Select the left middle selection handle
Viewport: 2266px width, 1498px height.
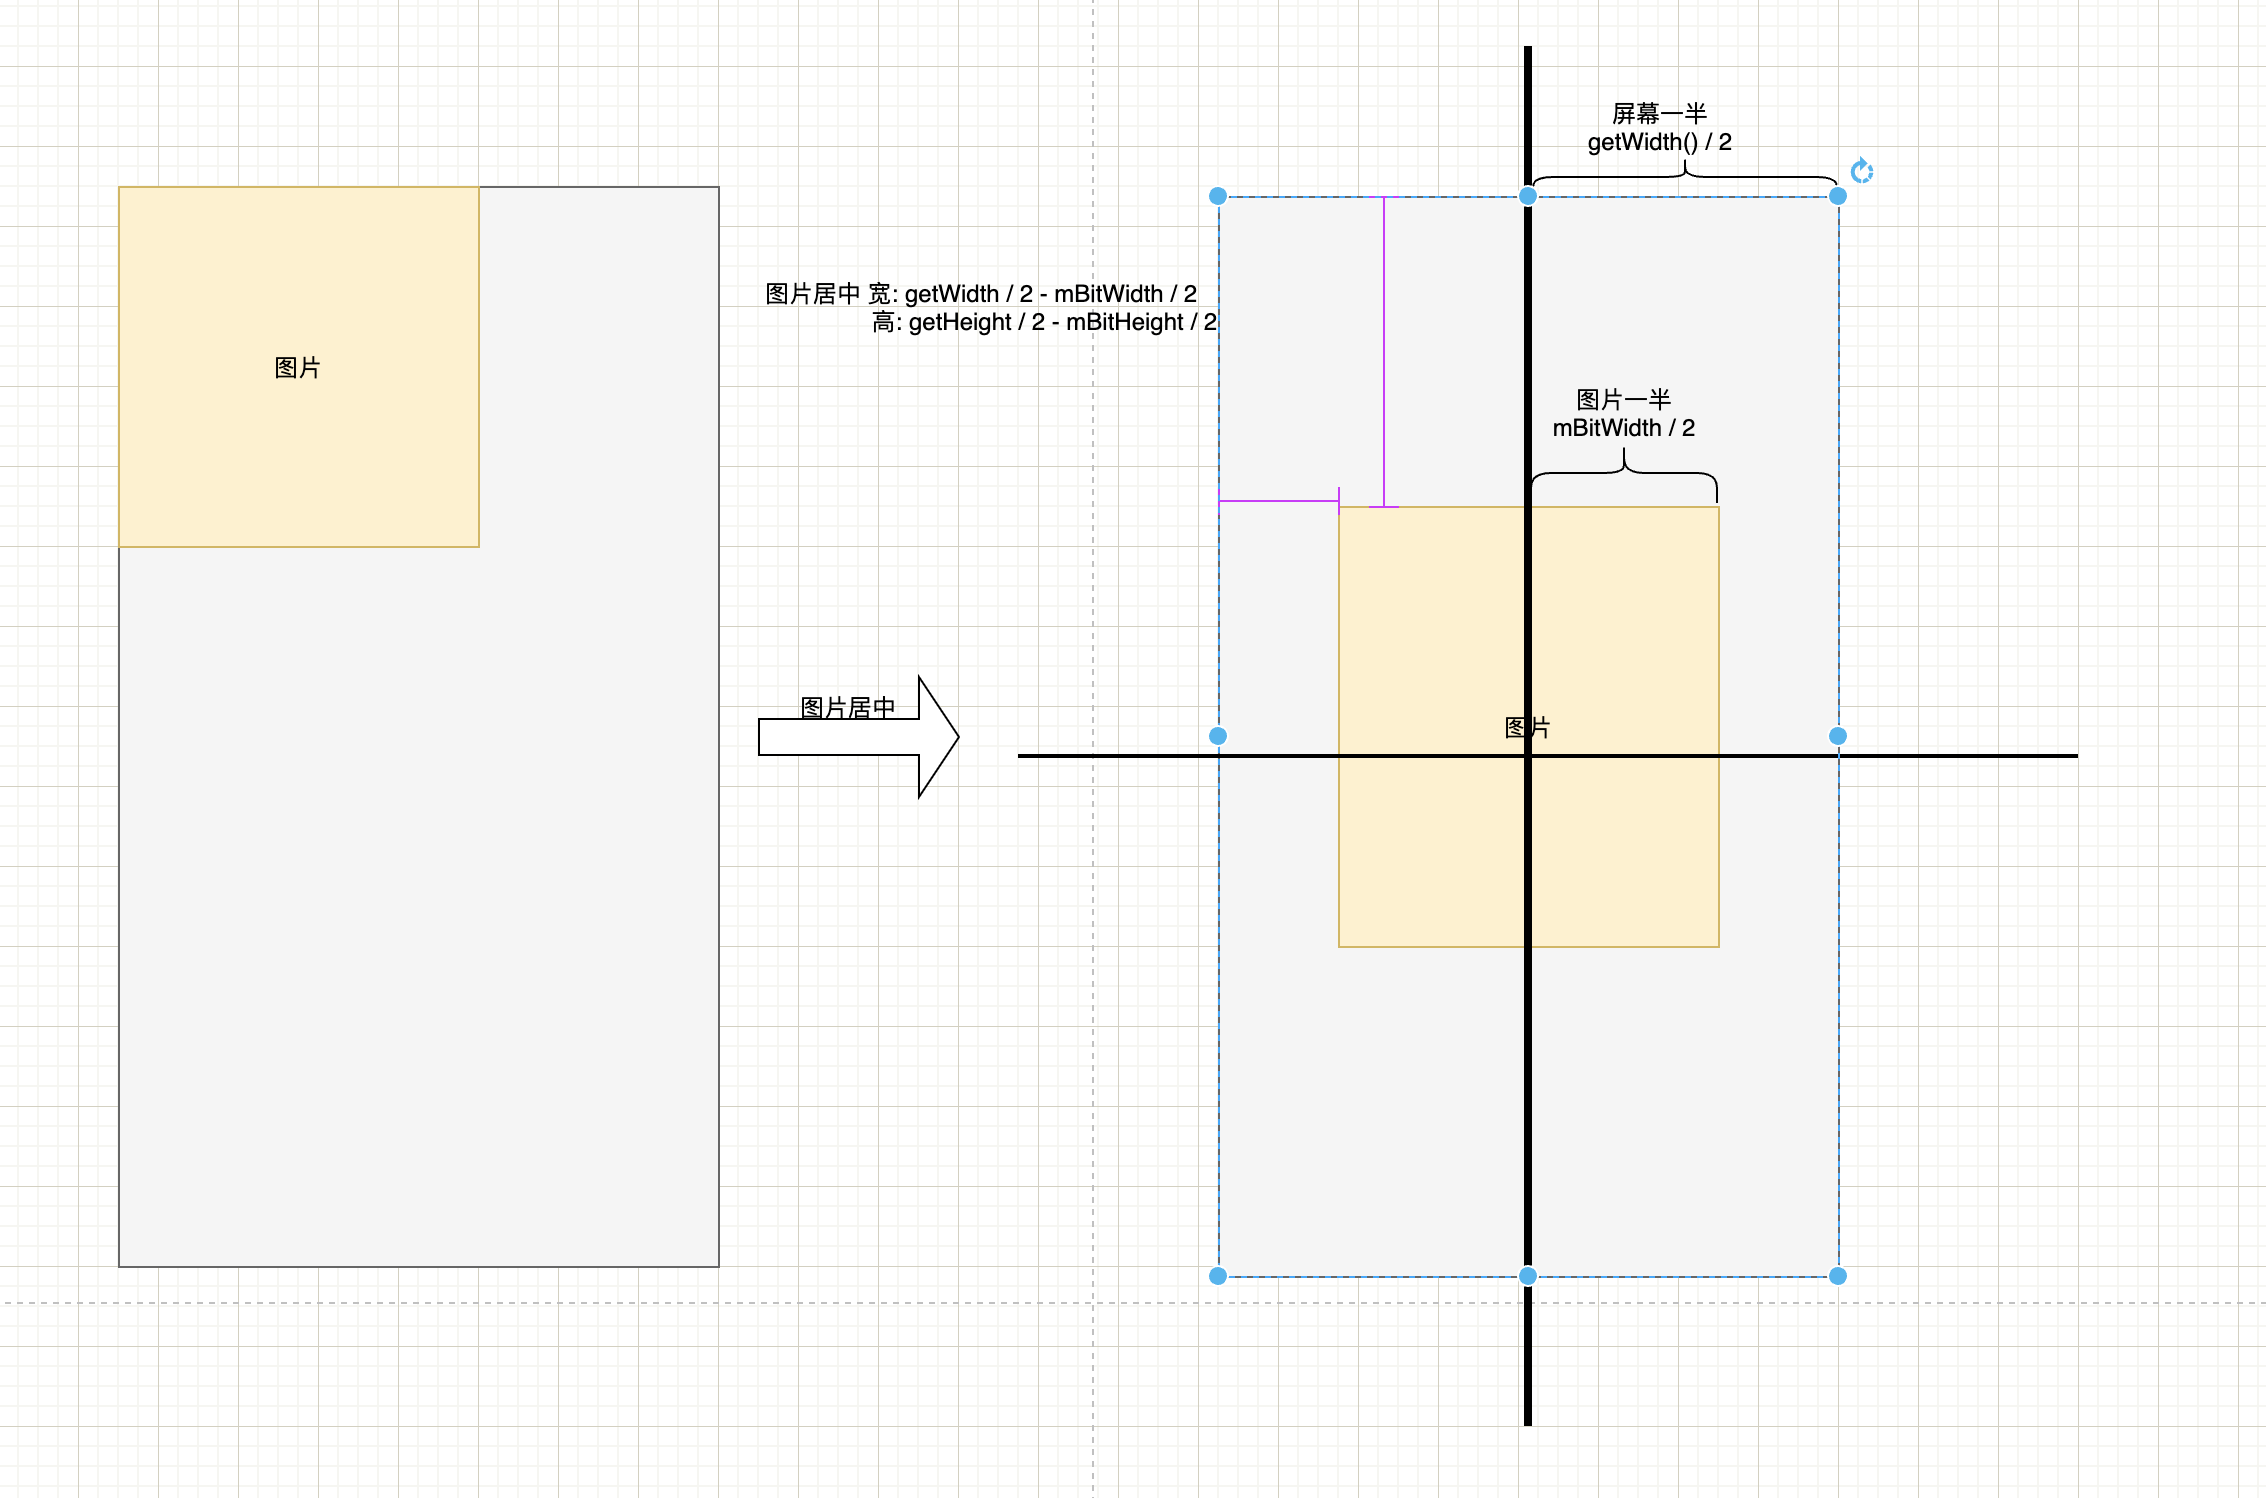[x=1218, y=737]
